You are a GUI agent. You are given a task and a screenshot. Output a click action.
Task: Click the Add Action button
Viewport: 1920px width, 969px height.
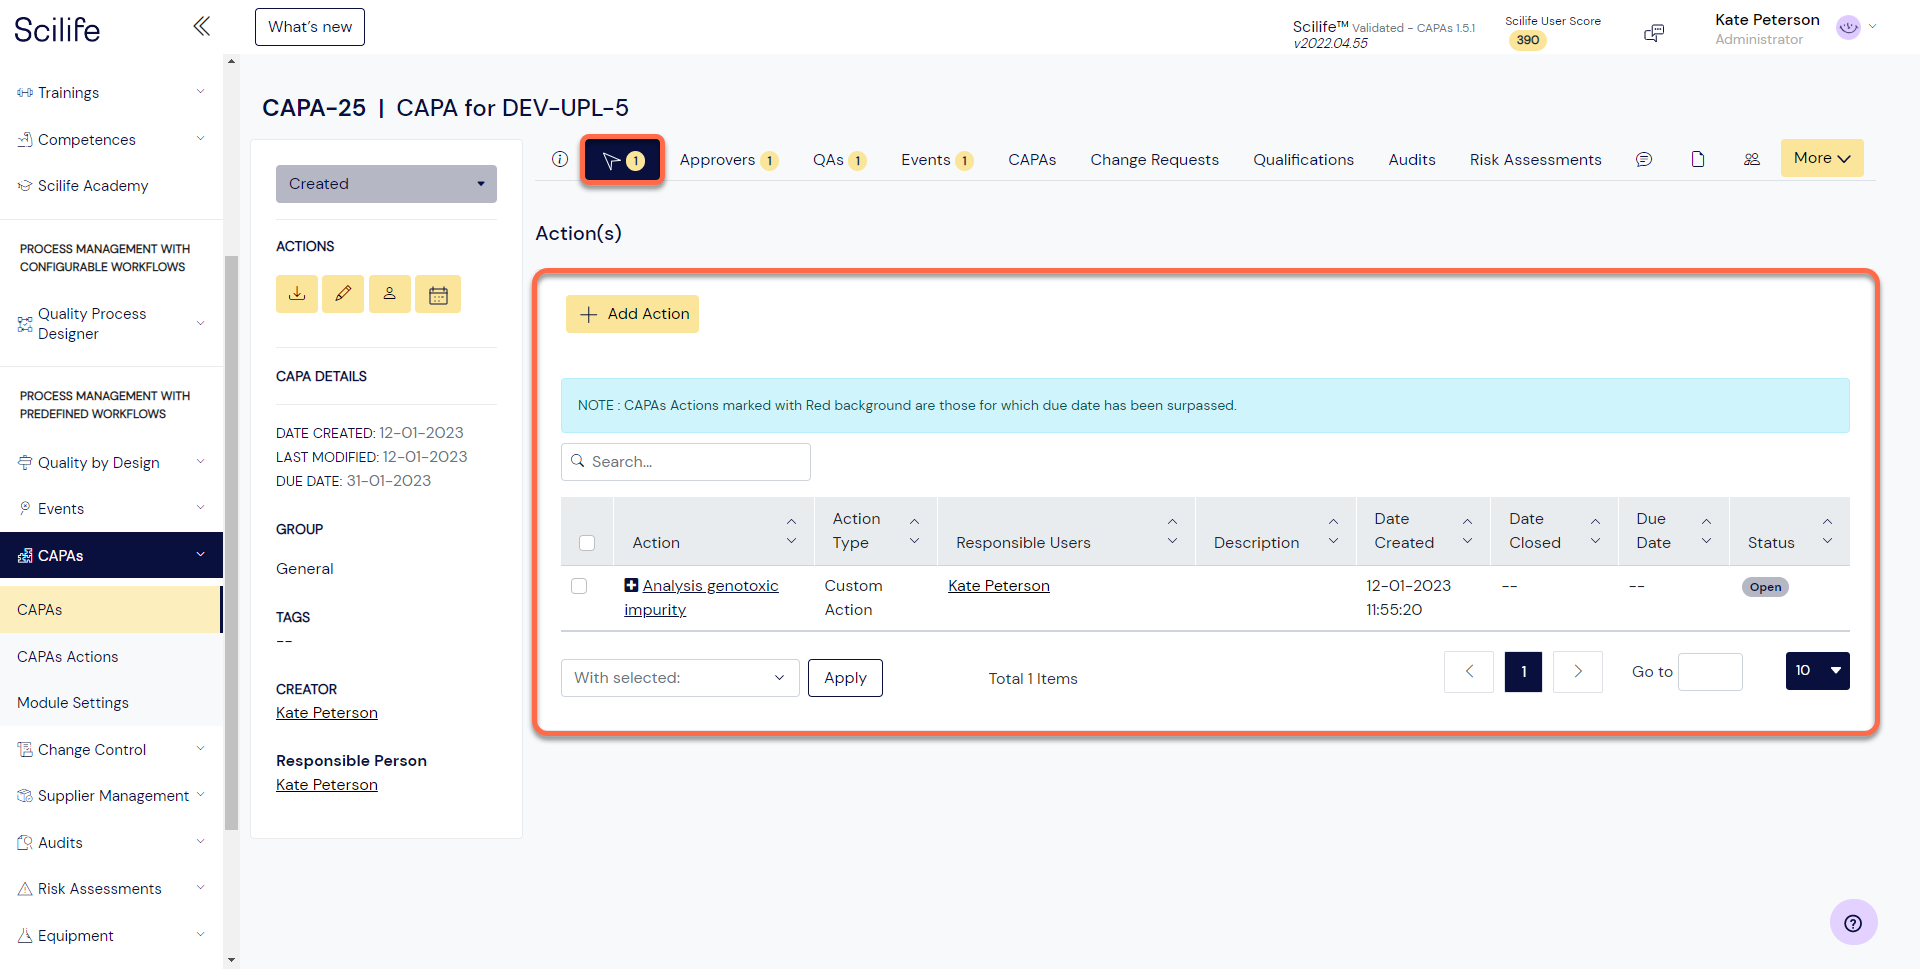(x=632, y=314)
